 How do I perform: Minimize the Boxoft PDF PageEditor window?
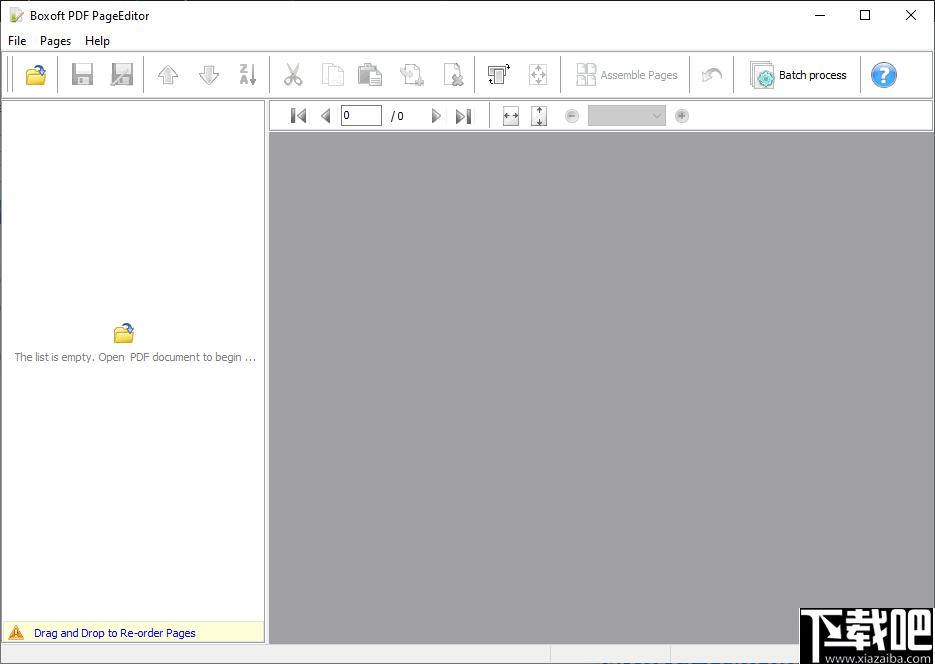coord(820,15)
